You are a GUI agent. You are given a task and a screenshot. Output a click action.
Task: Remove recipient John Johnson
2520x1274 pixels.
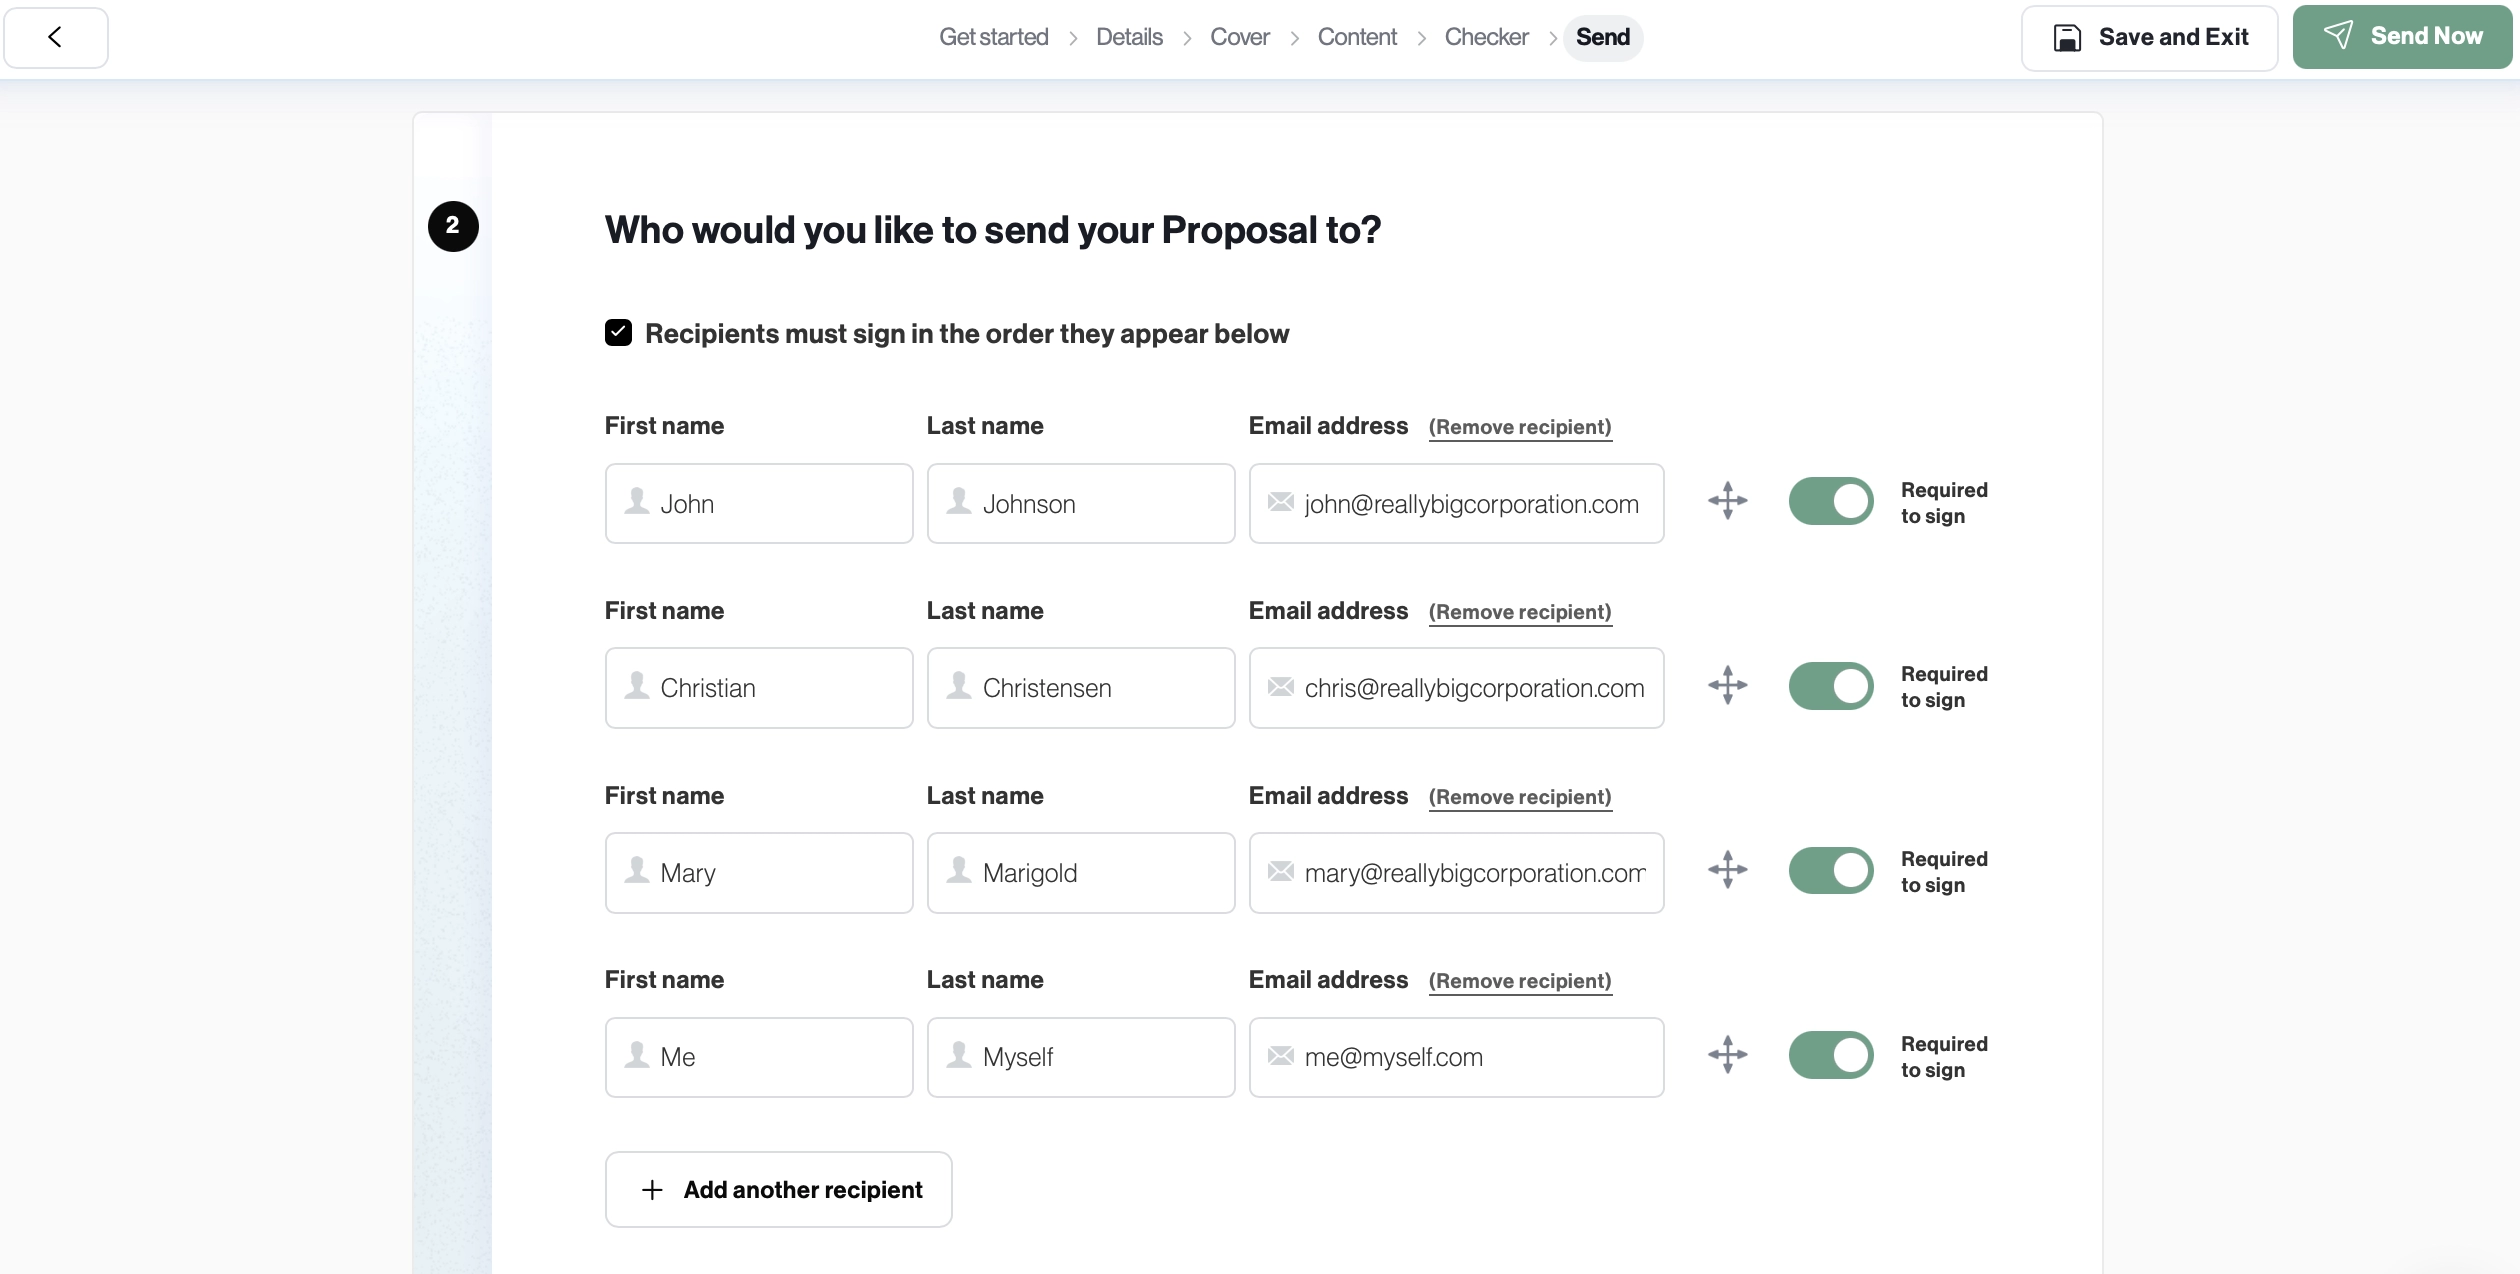coord(1520,426)
